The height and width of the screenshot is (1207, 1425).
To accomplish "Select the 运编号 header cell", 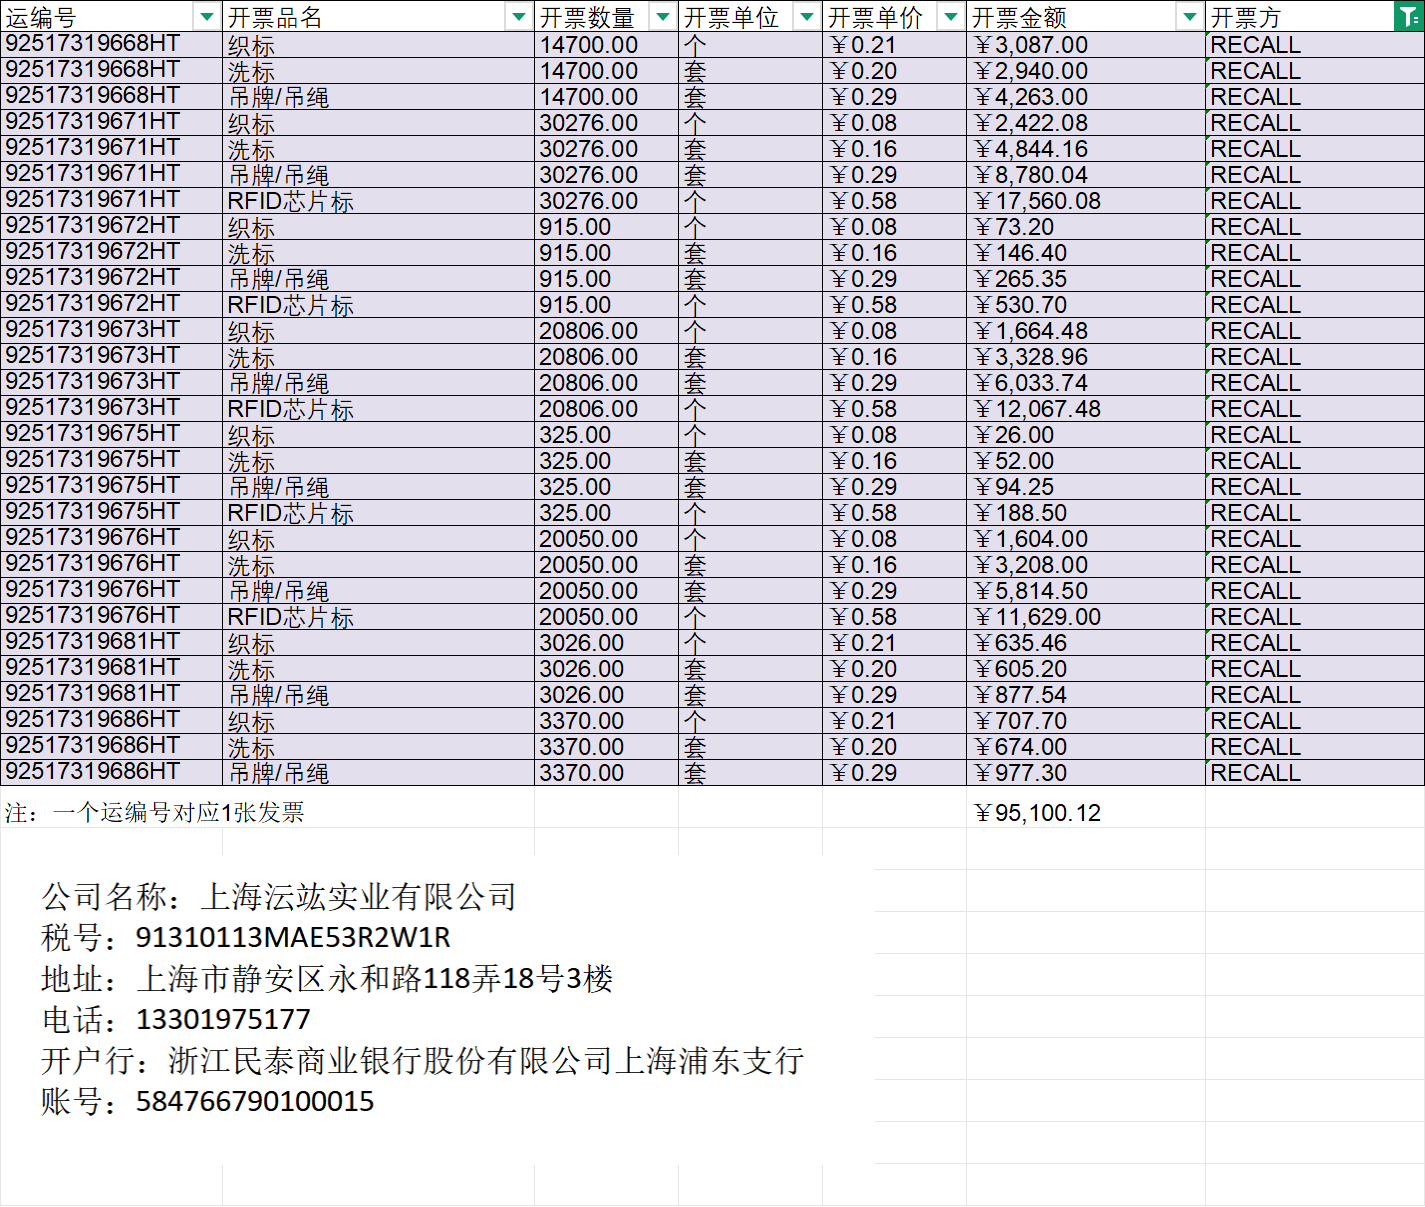I will coord(100,17).
